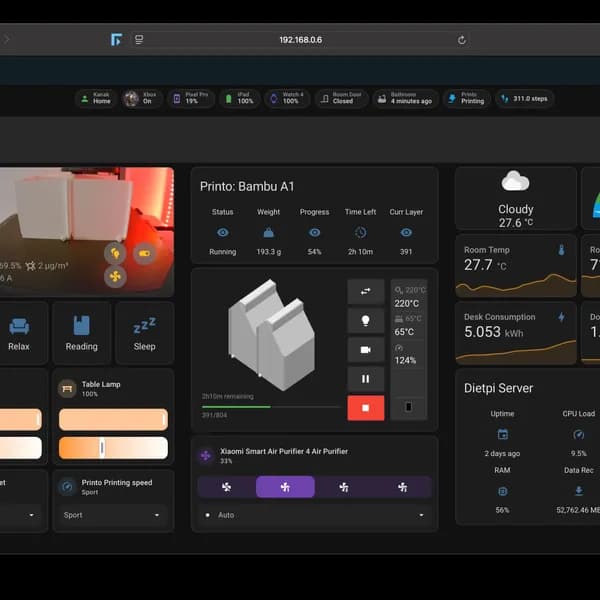Click the Data Rec download icon
The width and height of the screenshot is (600, 600).
click(579, 491)
